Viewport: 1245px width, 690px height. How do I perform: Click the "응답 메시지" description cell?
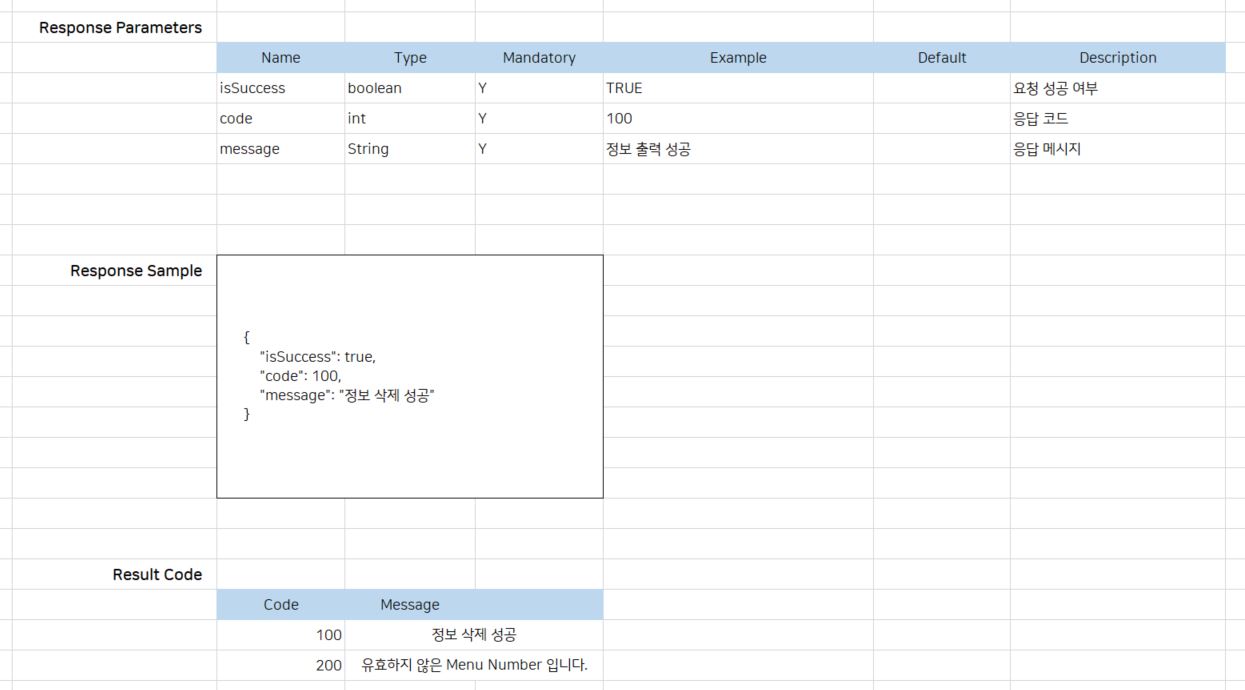click(x=1047, y=149)
